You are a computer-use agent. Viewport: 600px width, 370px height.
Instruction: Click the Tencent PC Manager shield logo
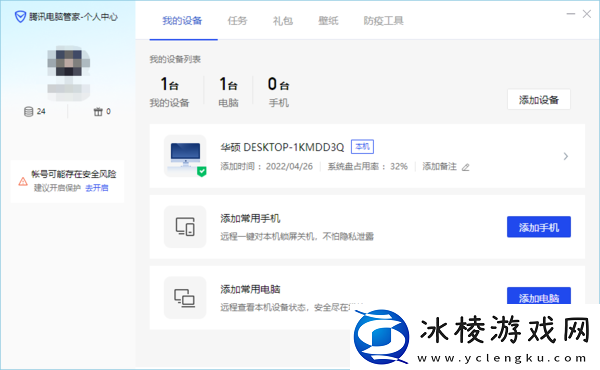tap(20, 17)
